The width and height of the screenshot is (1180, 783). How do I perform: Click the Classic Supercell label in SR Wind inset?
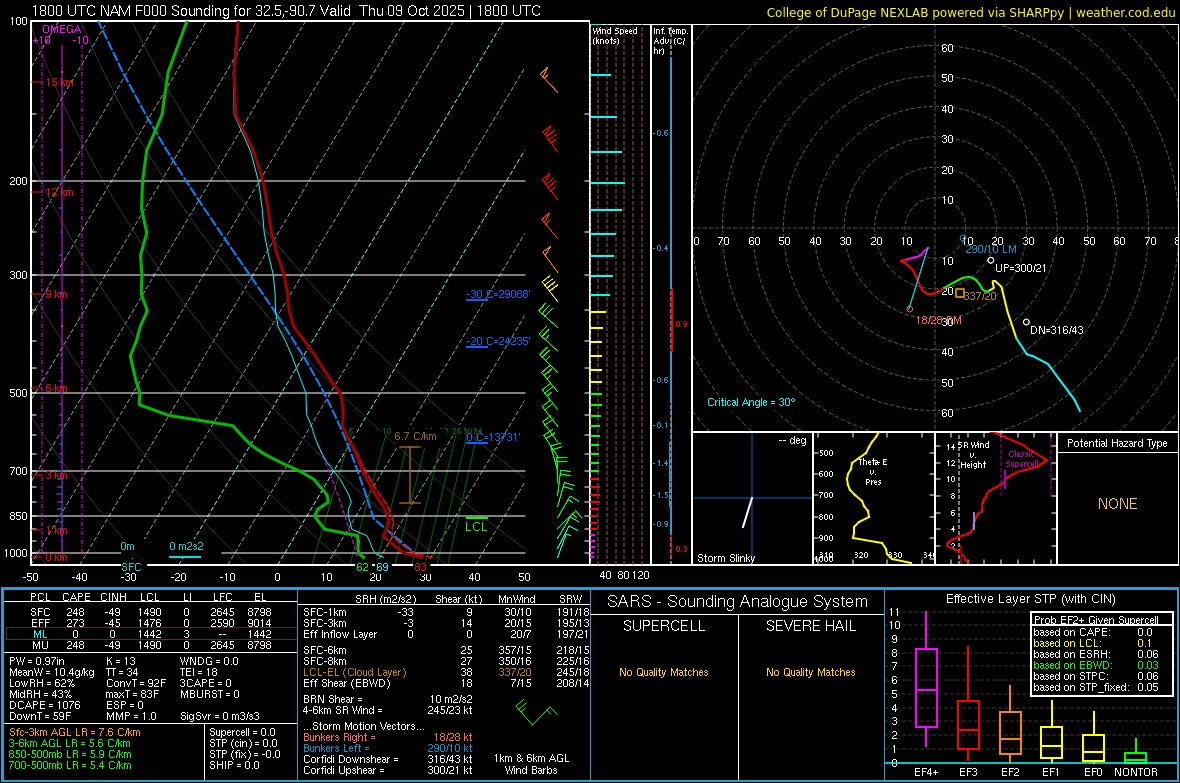[1021, 459]
